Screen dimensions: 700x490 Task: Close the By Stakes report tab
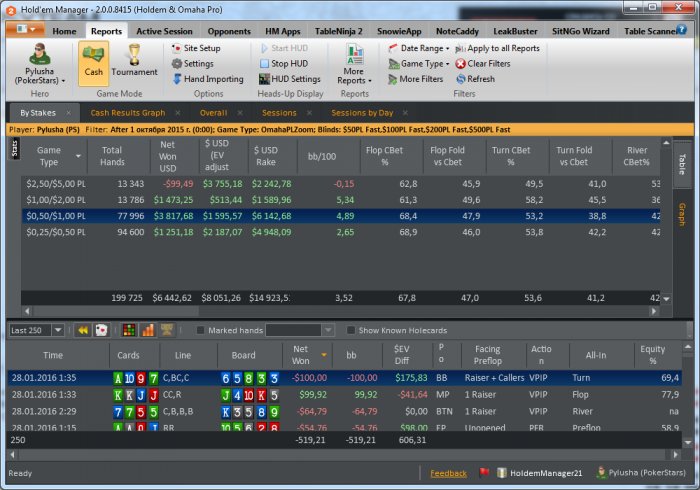point(68,113)
